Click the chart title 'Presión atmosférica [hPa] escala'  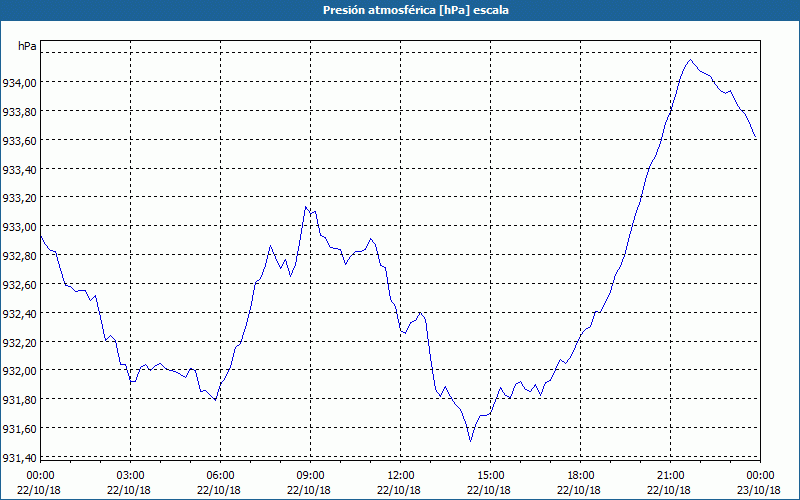coord(416,10)
